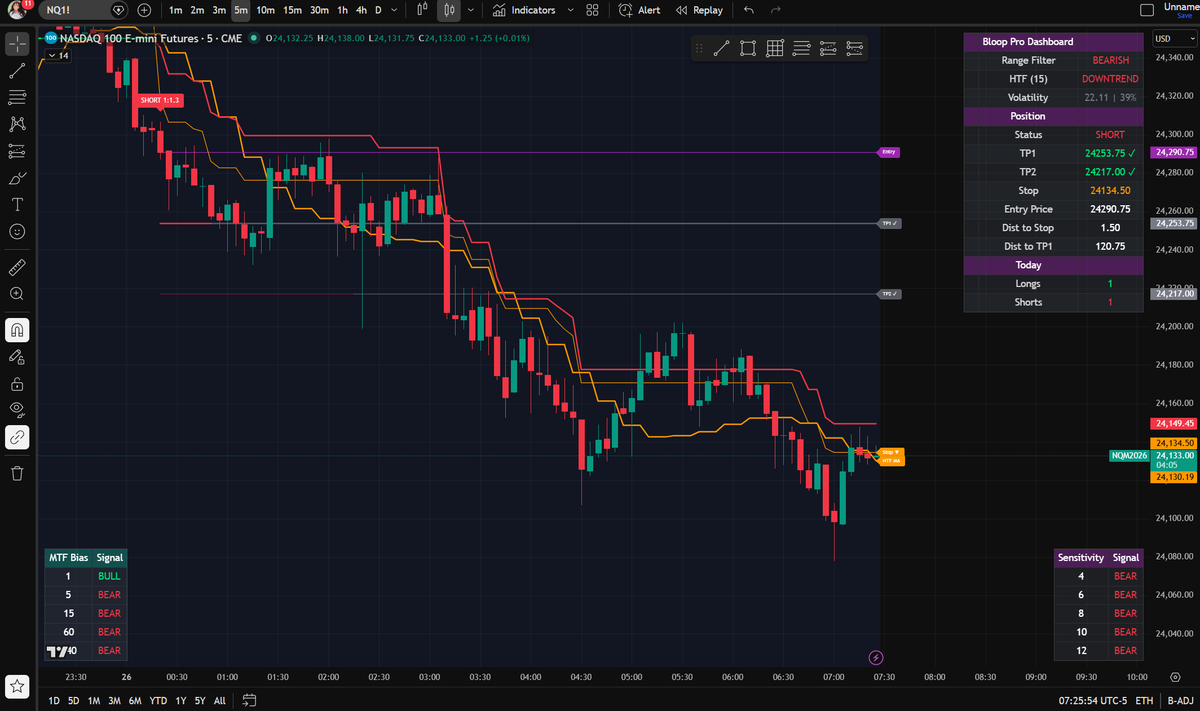This screenshot has width=1200, height=711.
Task: Toggle hide all drawings eye icon
Action: pyautogui.click(x=17, y=410)
